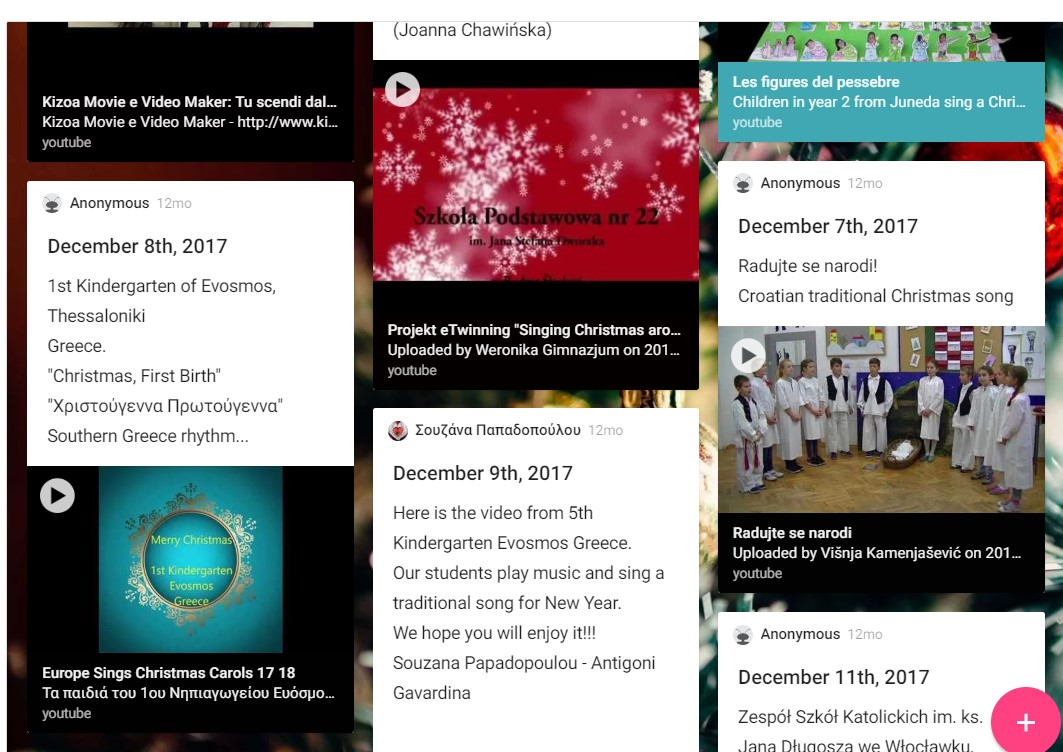This screenshot has height=752, width=1063.
Task: Click Σουζάνα Παπαδοπούλου's heart avatar icon
Action: pos(398,431)
